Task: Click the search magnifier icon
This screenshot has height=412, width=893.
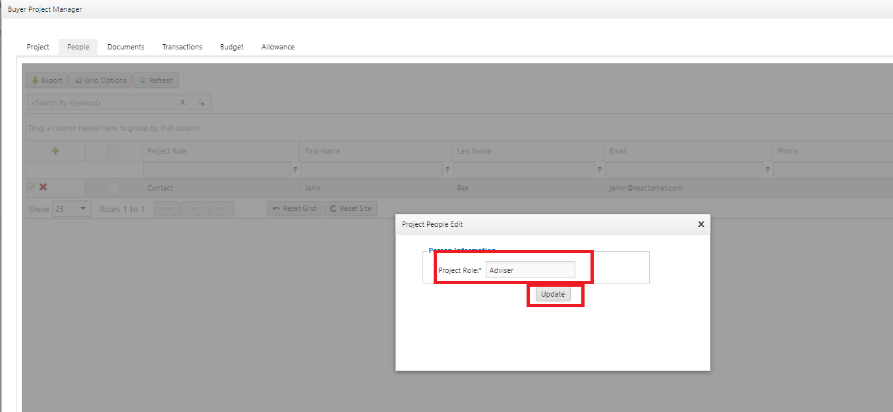Action: pyautogui.click(x=201, y=102)
